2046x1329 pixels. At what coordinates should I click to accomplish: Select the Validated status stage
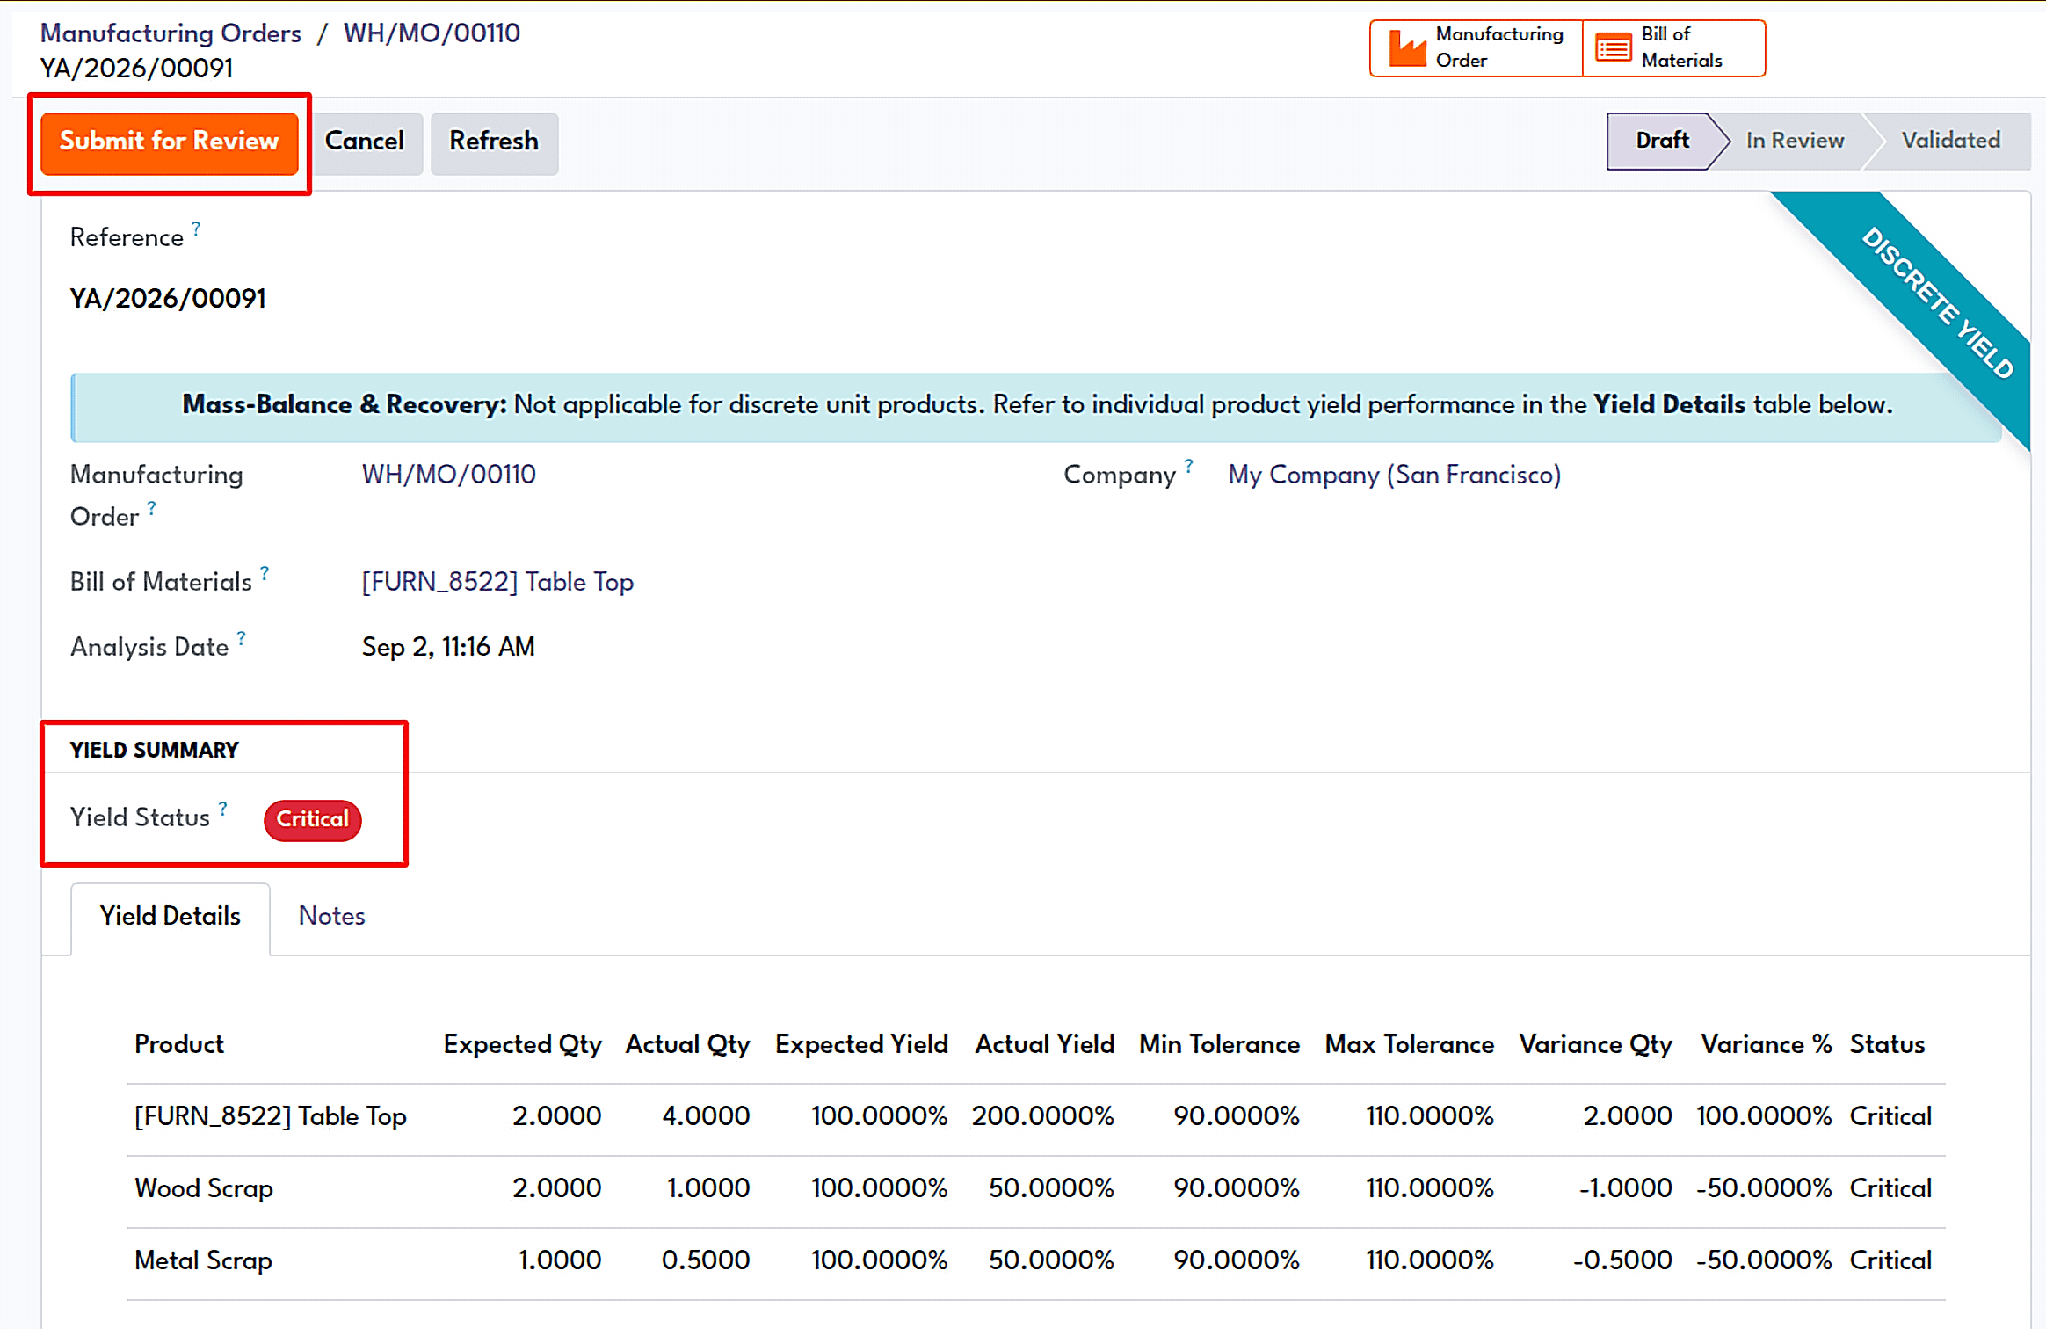(x=1950, y=141)
